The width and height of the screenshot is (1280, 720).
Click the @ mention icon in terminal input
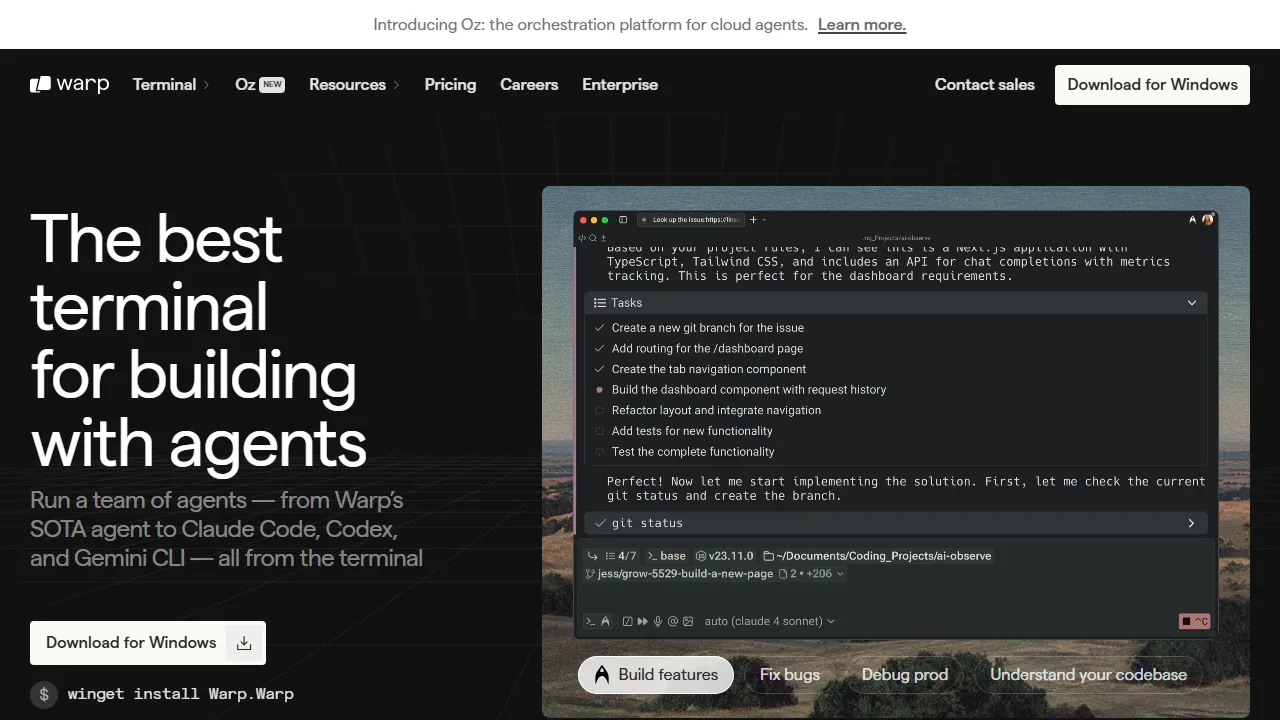tap(673, 621)
